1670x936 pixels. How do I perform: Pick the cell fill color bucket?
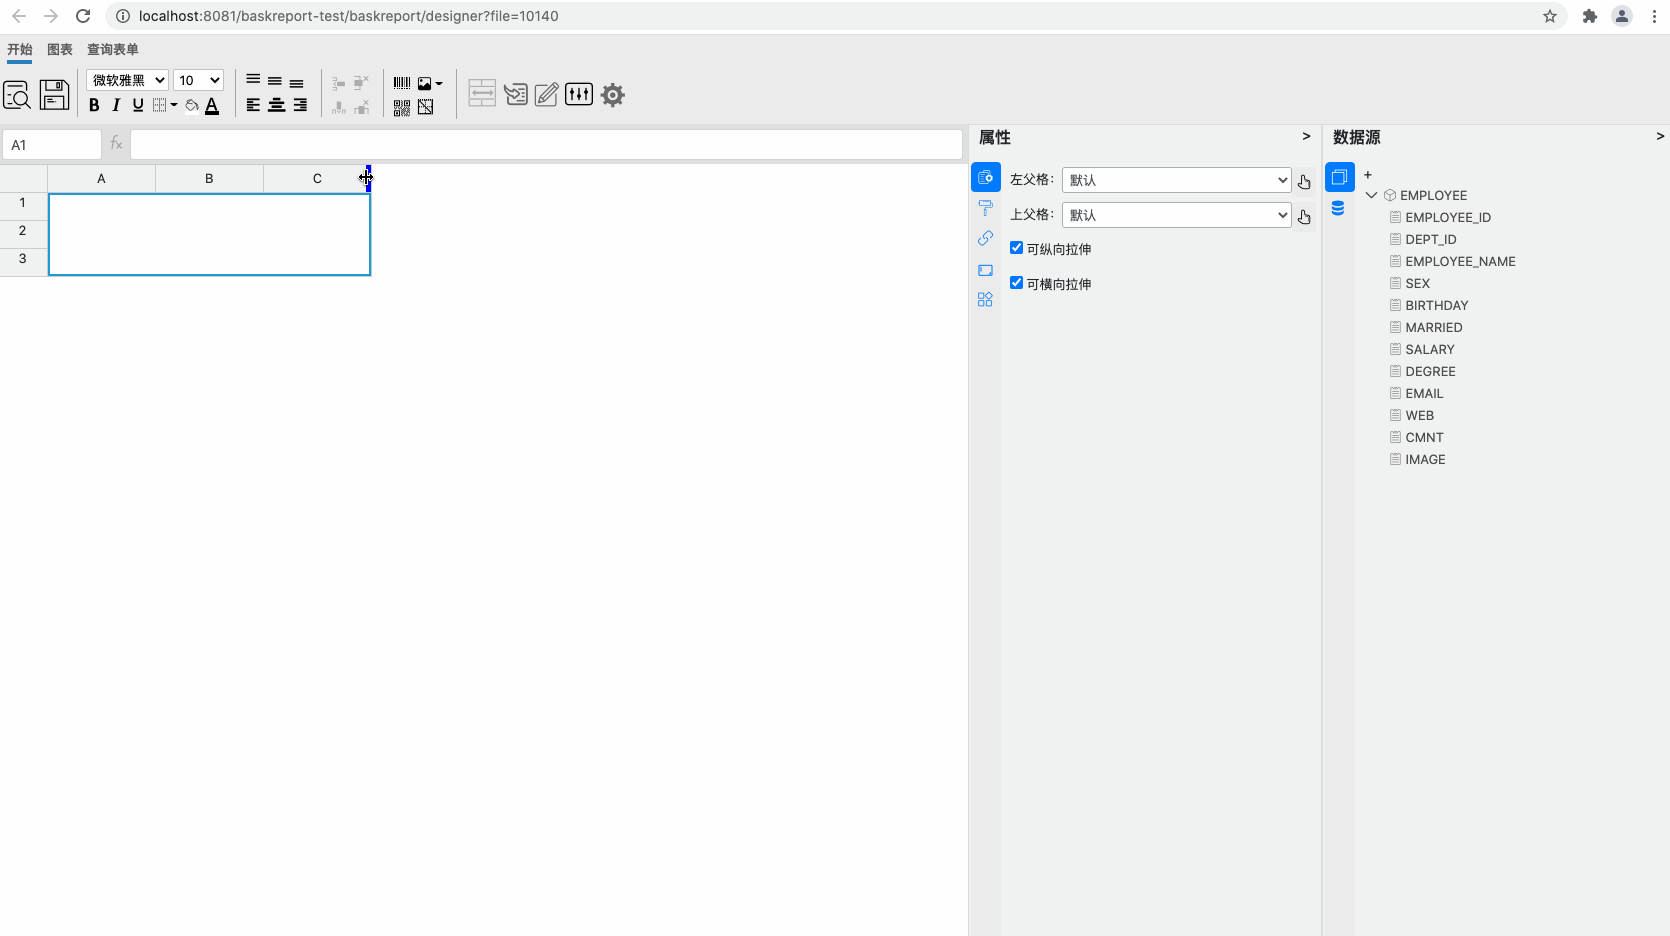pos(192,105)
